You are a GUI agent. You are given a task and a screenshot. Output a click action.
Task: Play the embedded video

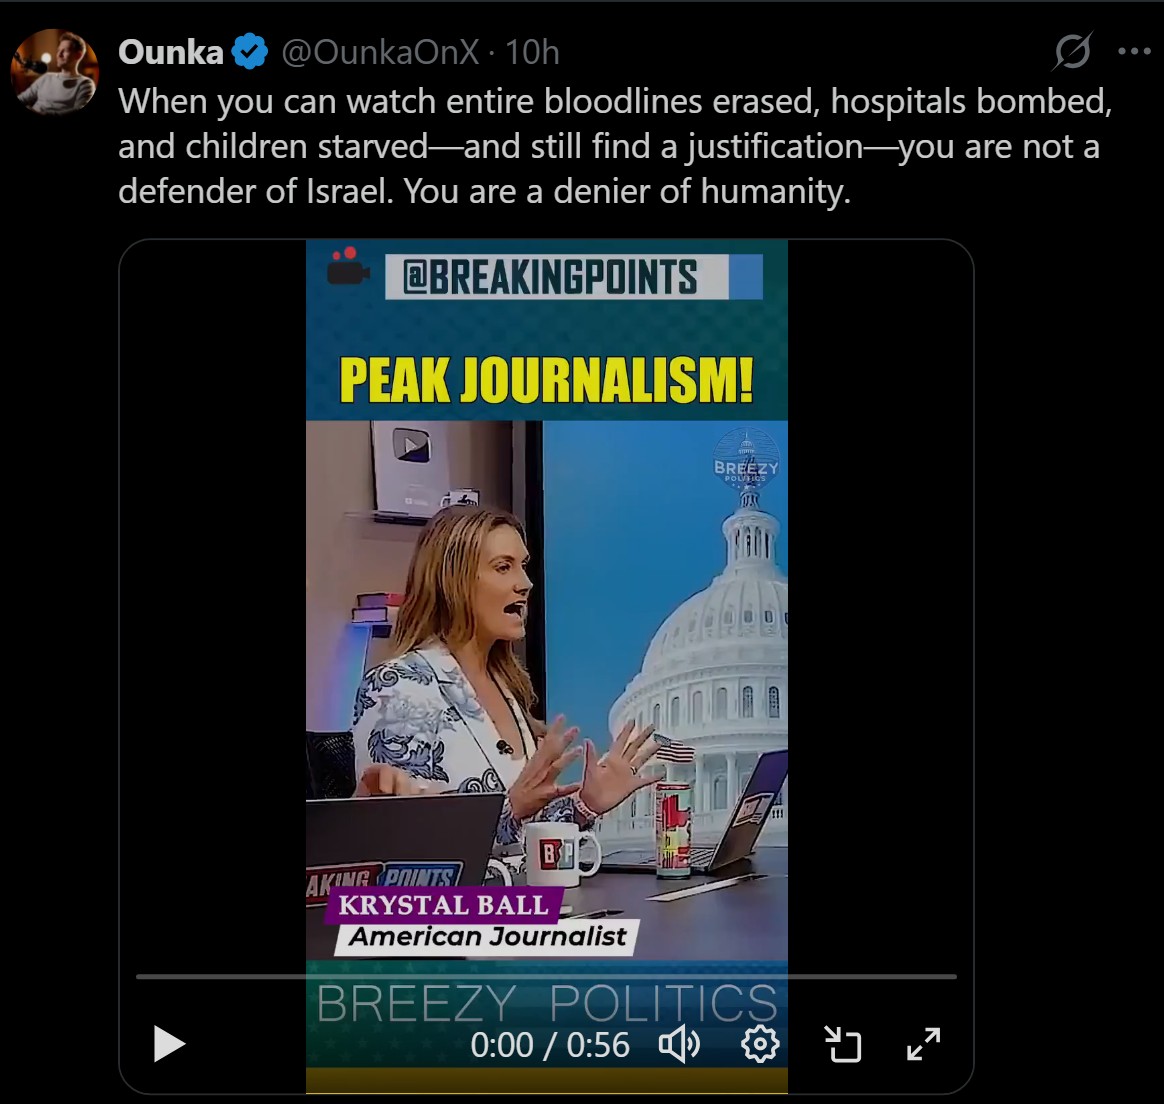tap(169, 1044)
